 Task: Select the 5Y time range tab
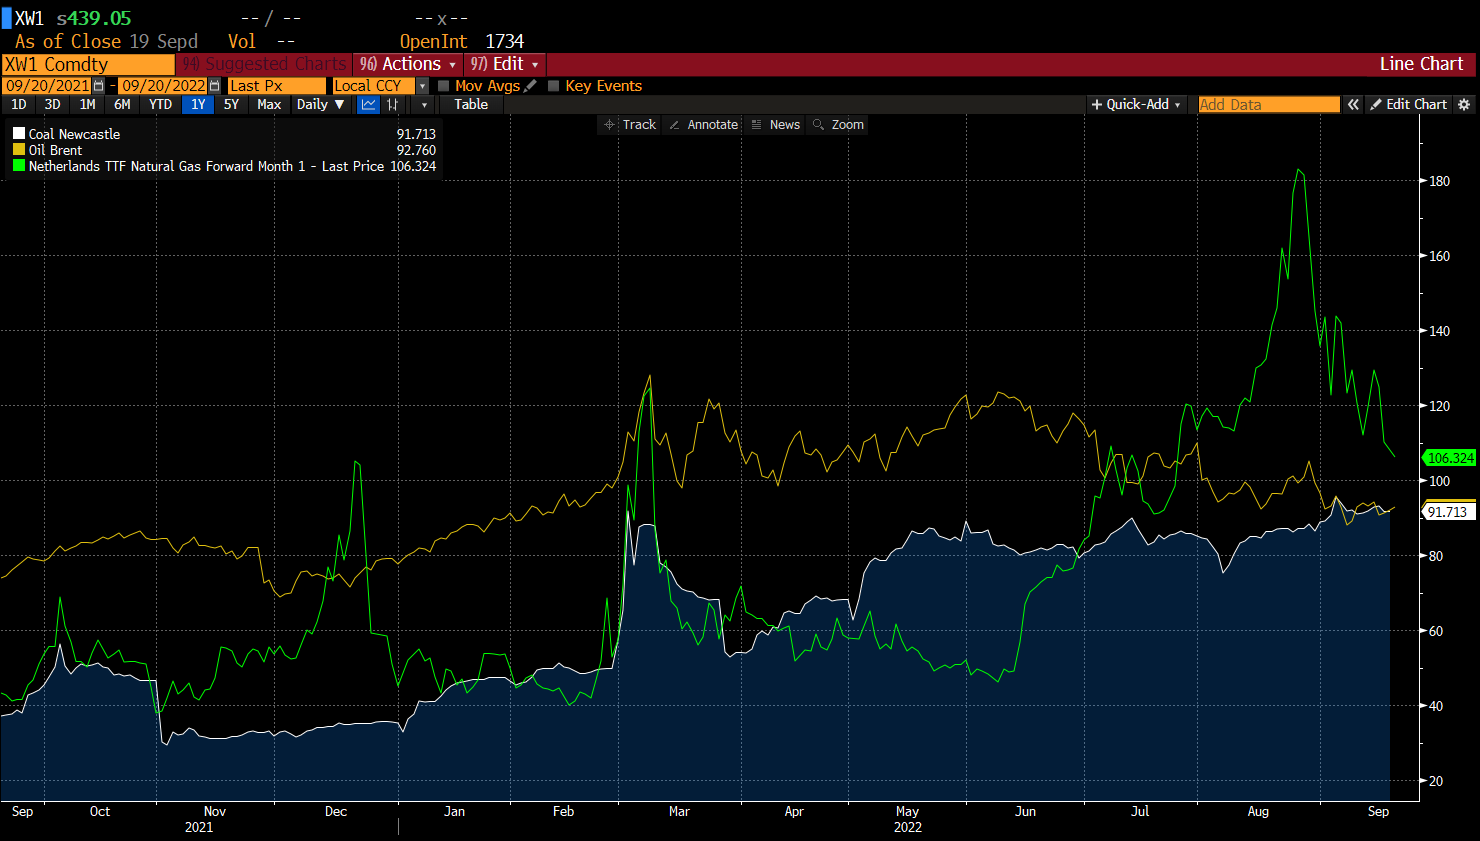pyautogui.click(x=231, y=104)
